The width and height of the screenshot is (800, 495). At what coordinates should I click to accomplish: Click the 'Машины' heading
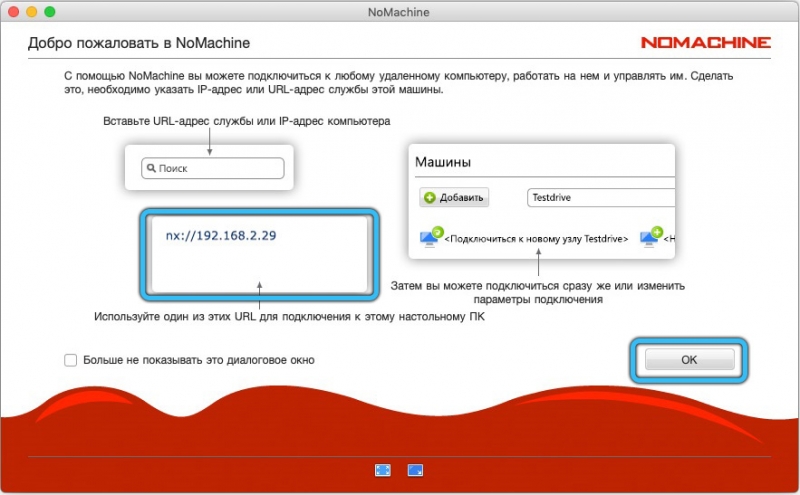pyautogui.click(x=443, y=162)
